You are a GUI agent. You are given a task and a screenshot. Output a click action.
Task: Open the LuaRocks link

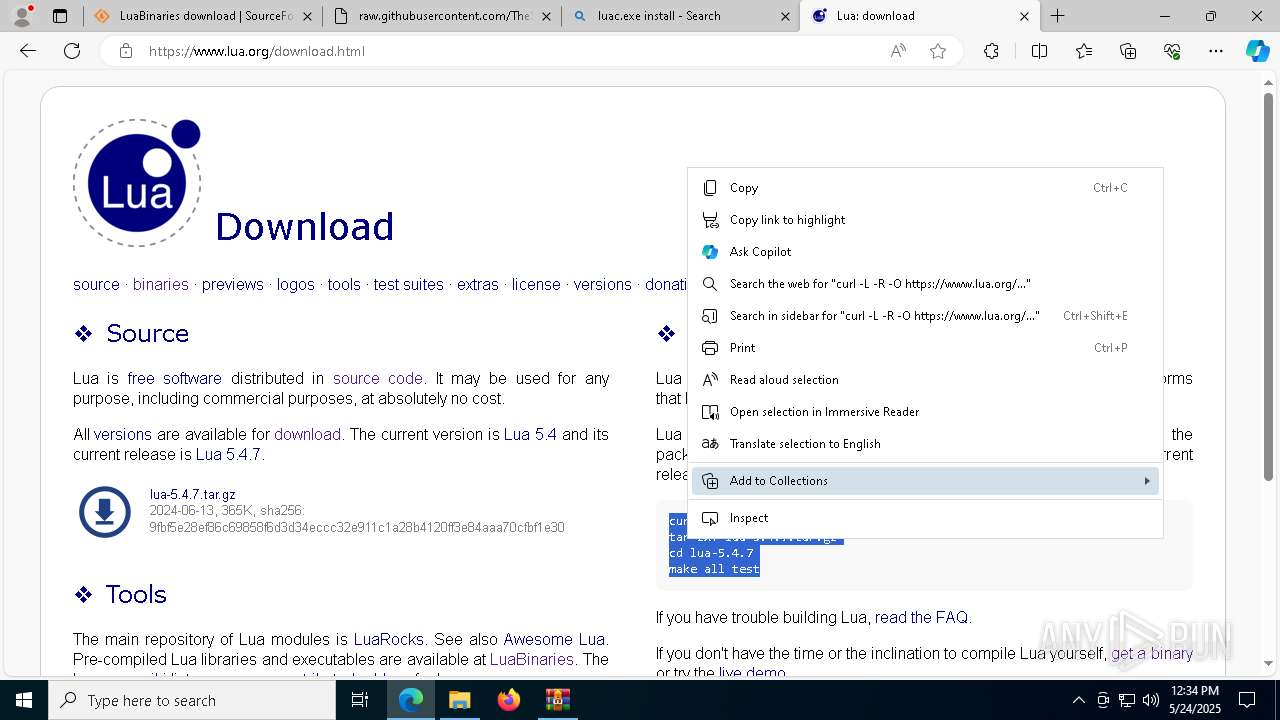388,640
